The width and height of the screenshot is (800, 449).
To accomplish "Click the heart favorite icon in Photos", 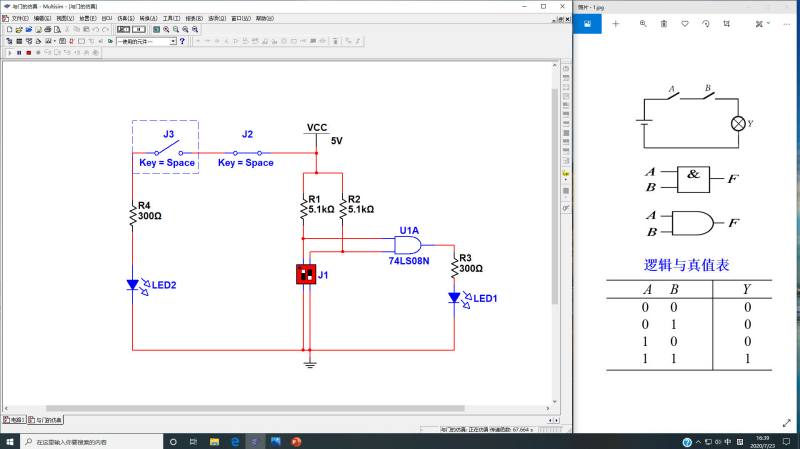I will click(685, 23).
